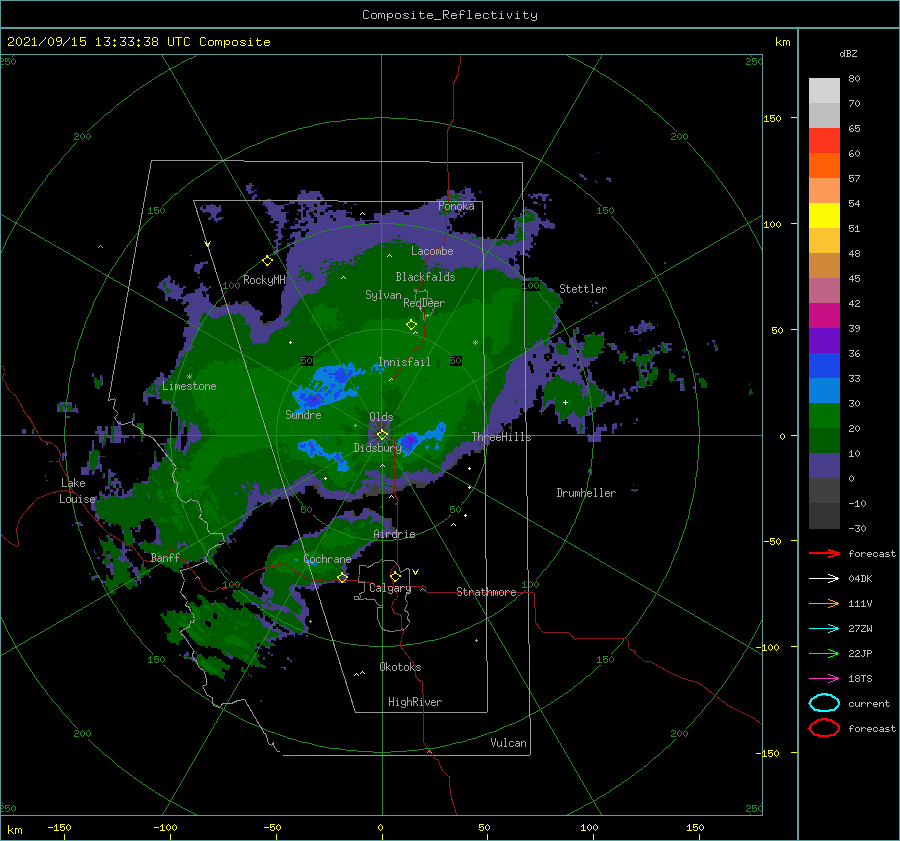Click the Didsbury city label
This screenshot has width=900, height=841.
[x=378, y=448]
